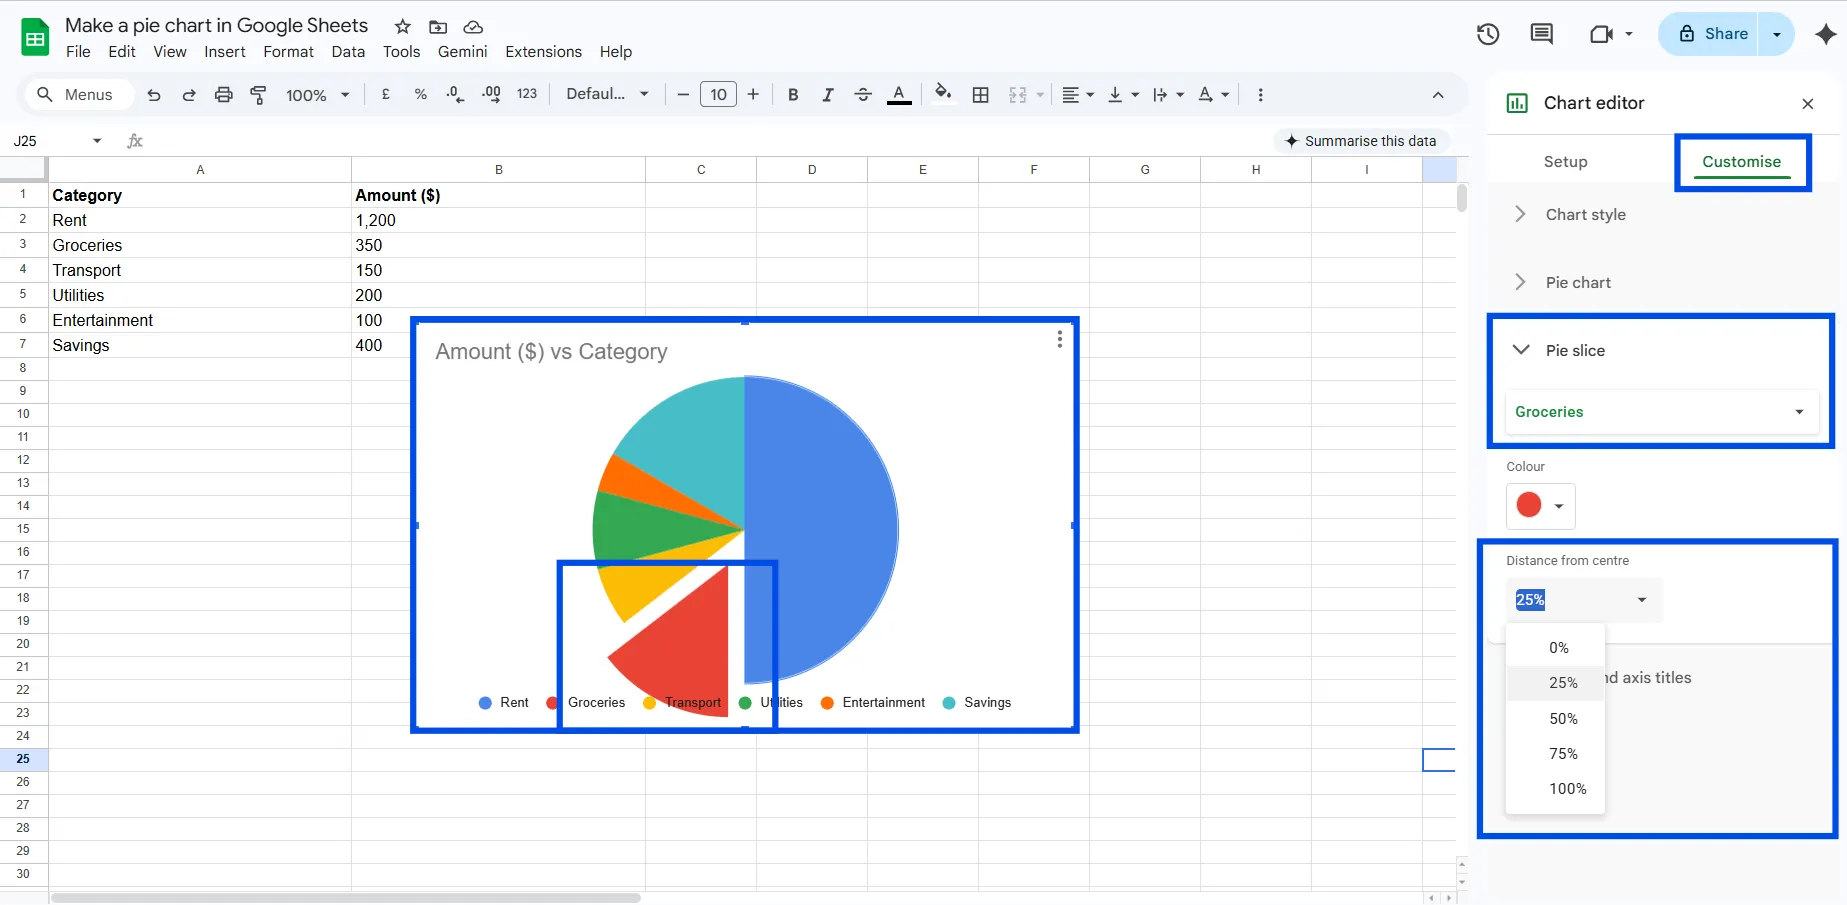This screenshot has width=1847, height=905.
Task: Open the borders tool
Action: tap(980, 94)
